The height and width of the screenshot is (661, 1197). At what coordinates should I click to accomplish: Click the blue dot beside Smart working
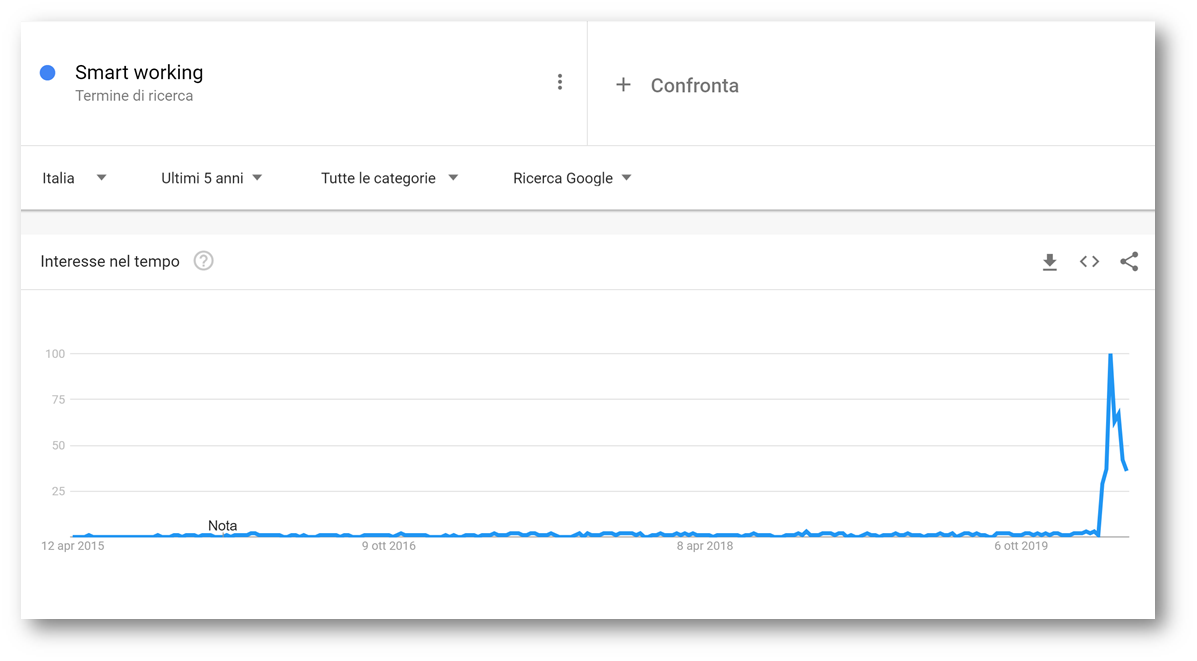(x=47, y=73)
